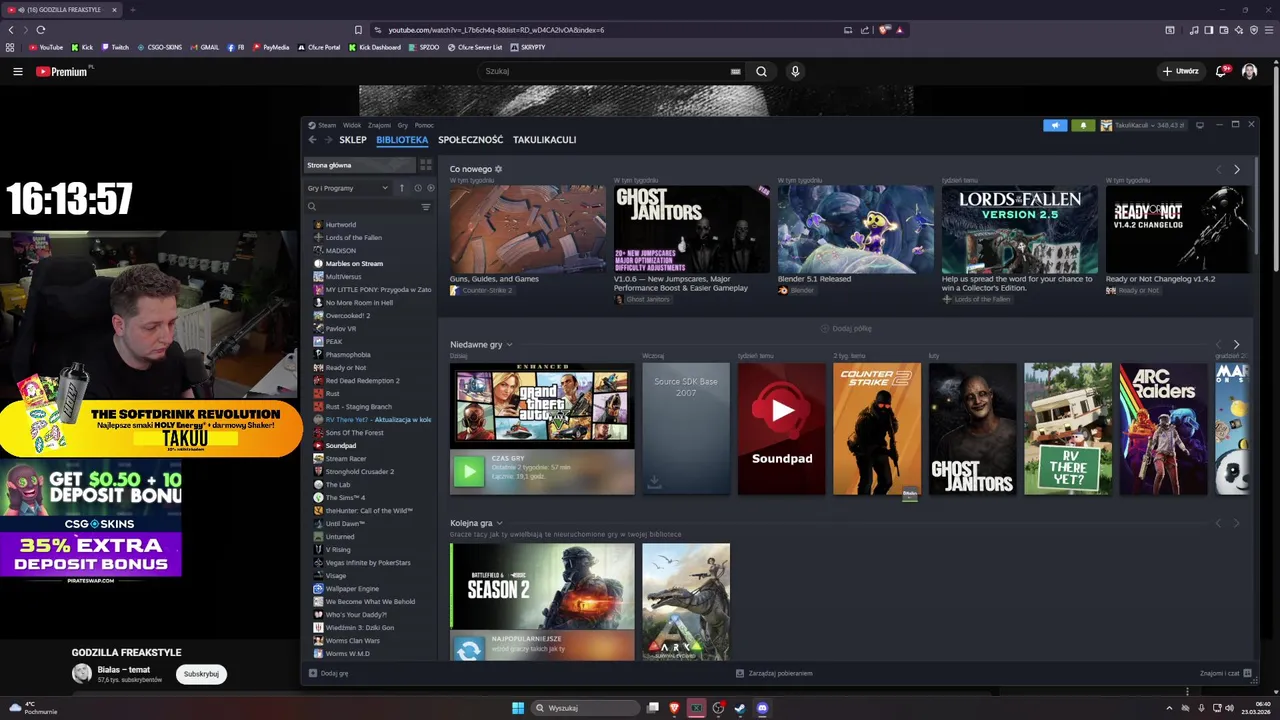Open the BIBLIOTEKA tab
Viewport: 1280px width, 720px height.
point(402,140)
